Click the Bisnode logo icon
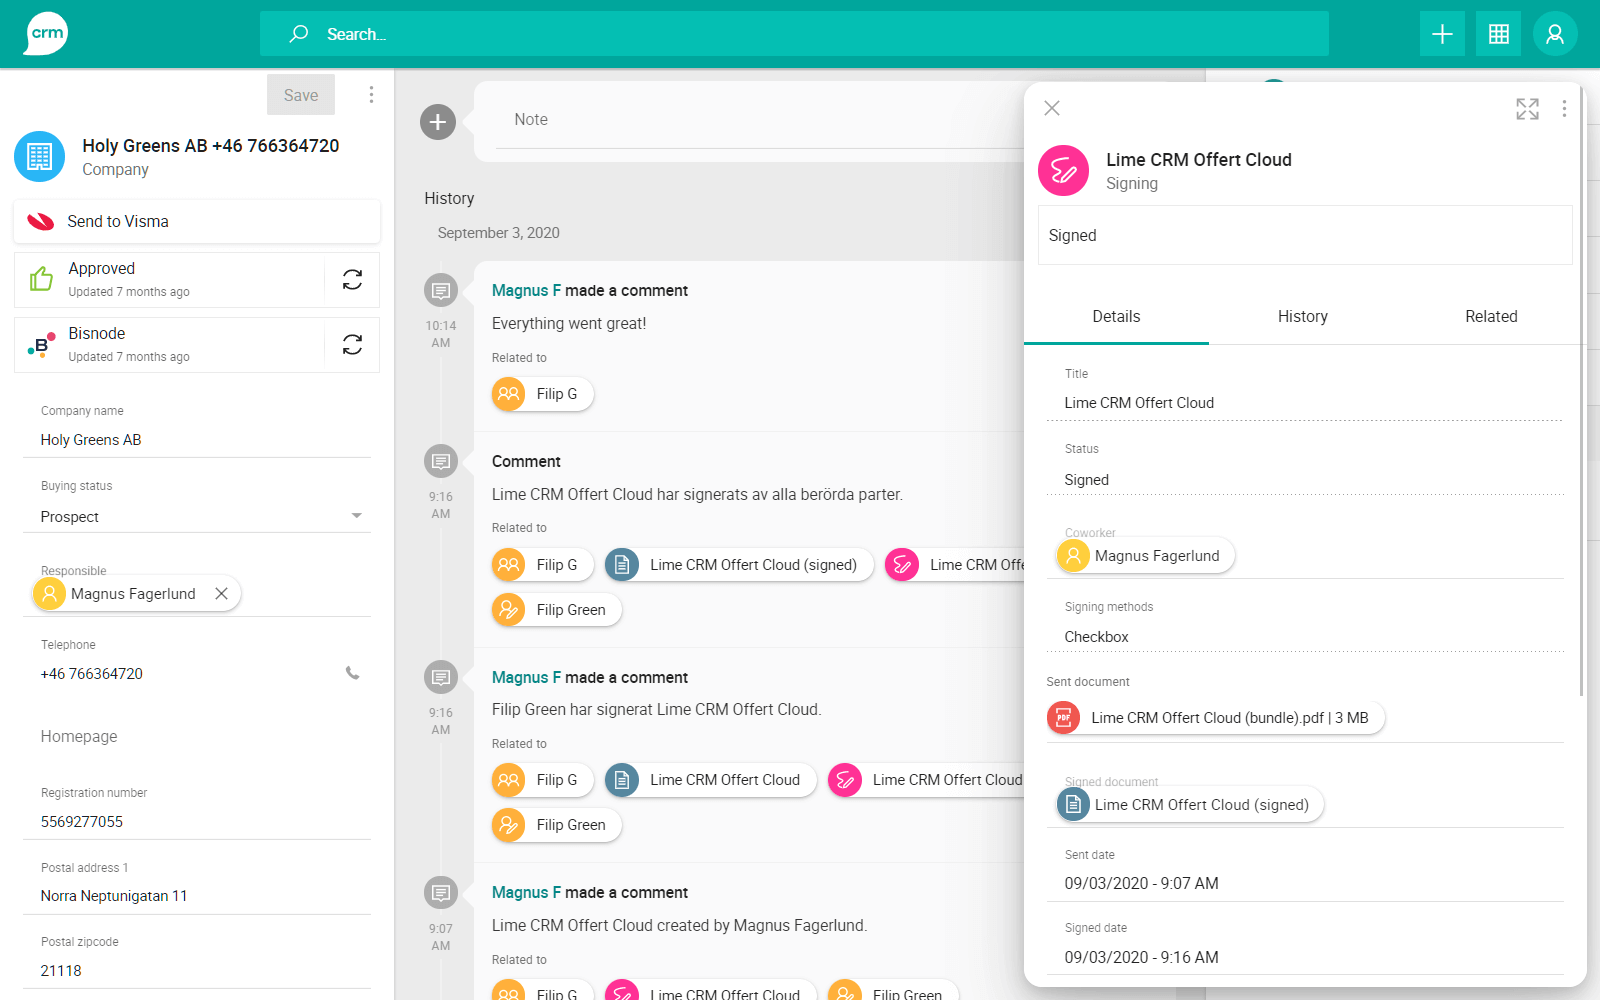Viewport: 1600px width, 1000px height. tap(41, 345)
